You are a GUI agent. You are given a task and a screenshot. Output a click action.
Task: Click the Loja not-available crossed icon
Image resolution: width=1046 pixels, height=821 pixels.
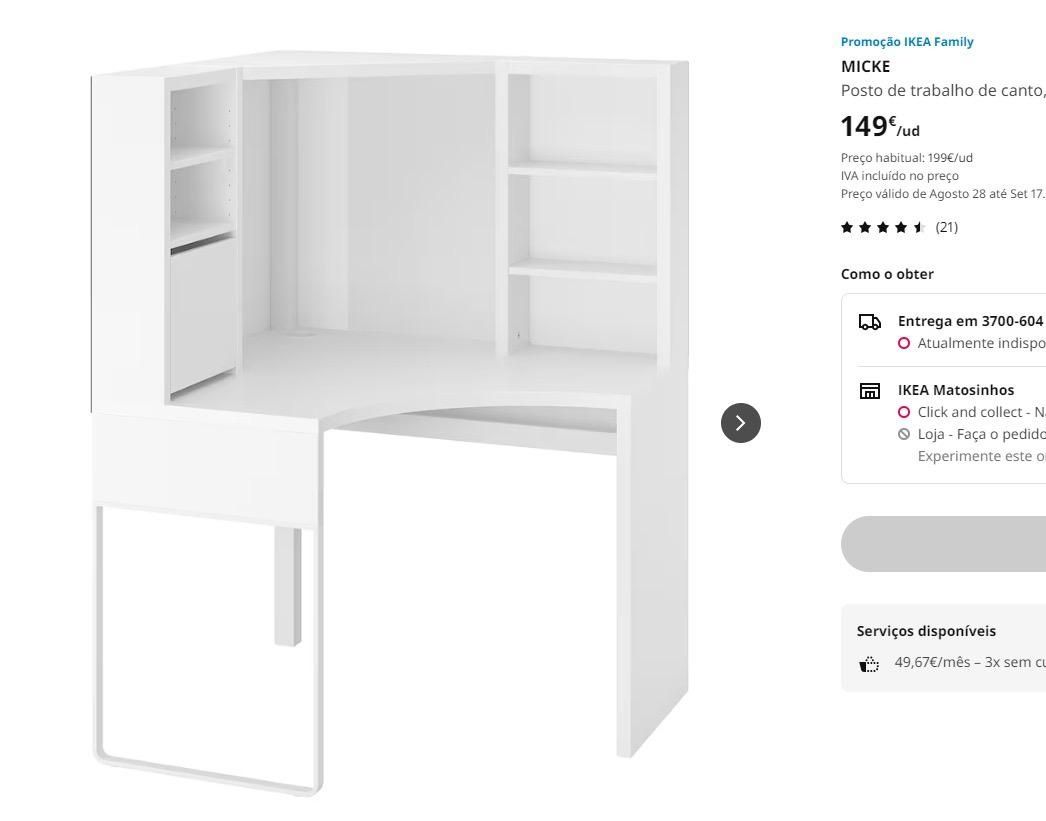(904, 434)
